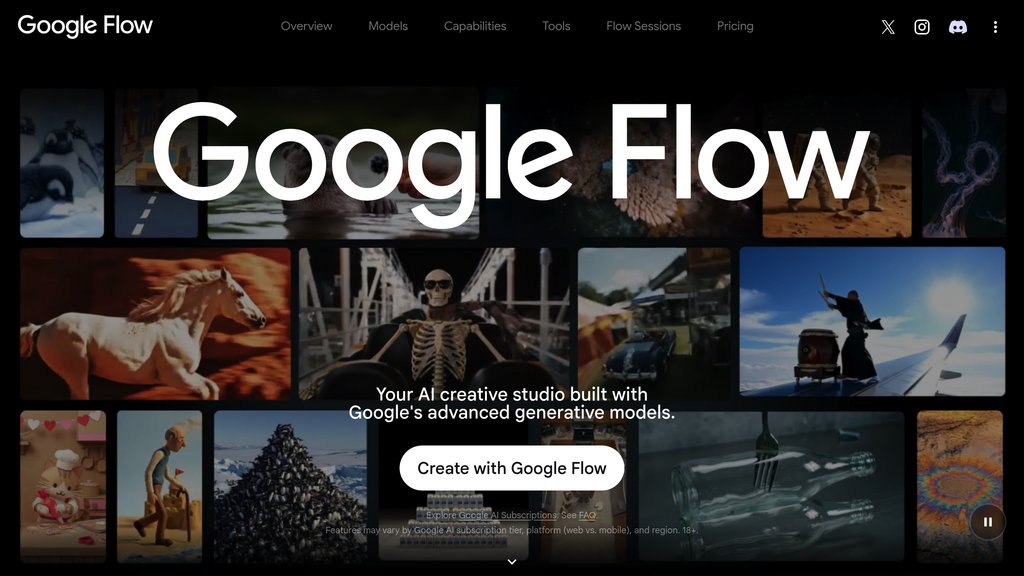Open the astronauts on orange sand thumbnail
This screenshot has height=576, width=1024.
pyautogui.click(x=837, y=163)
